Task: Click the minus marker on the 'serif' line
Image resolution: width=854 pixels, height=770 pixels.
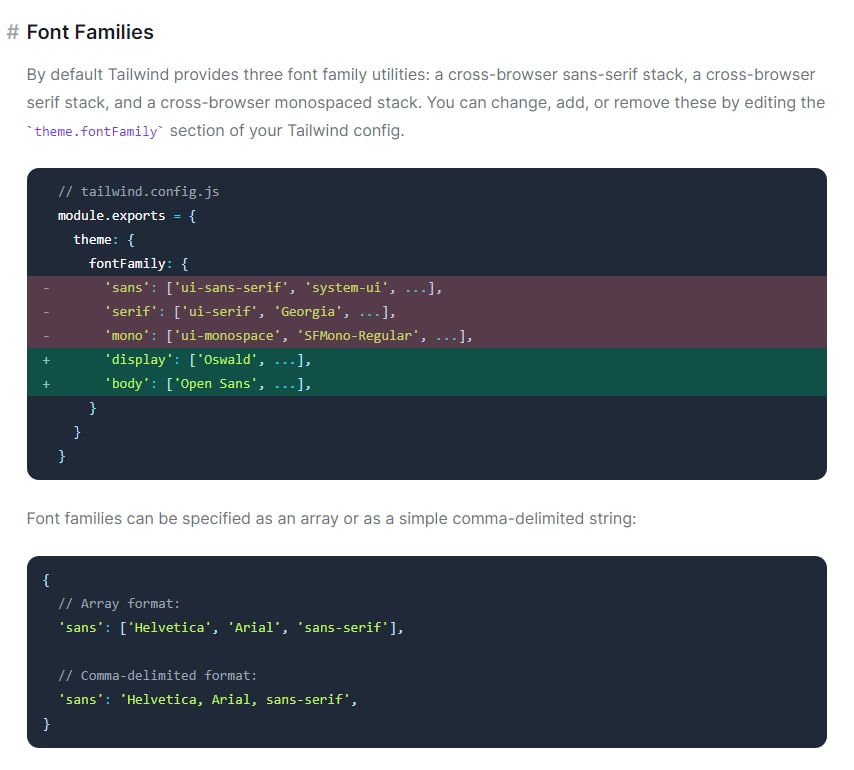Action: (46, 312)
